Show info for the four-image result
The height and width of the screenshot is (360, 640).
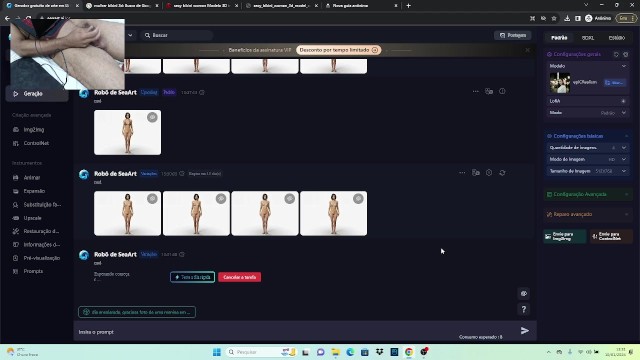click(489, 173)
